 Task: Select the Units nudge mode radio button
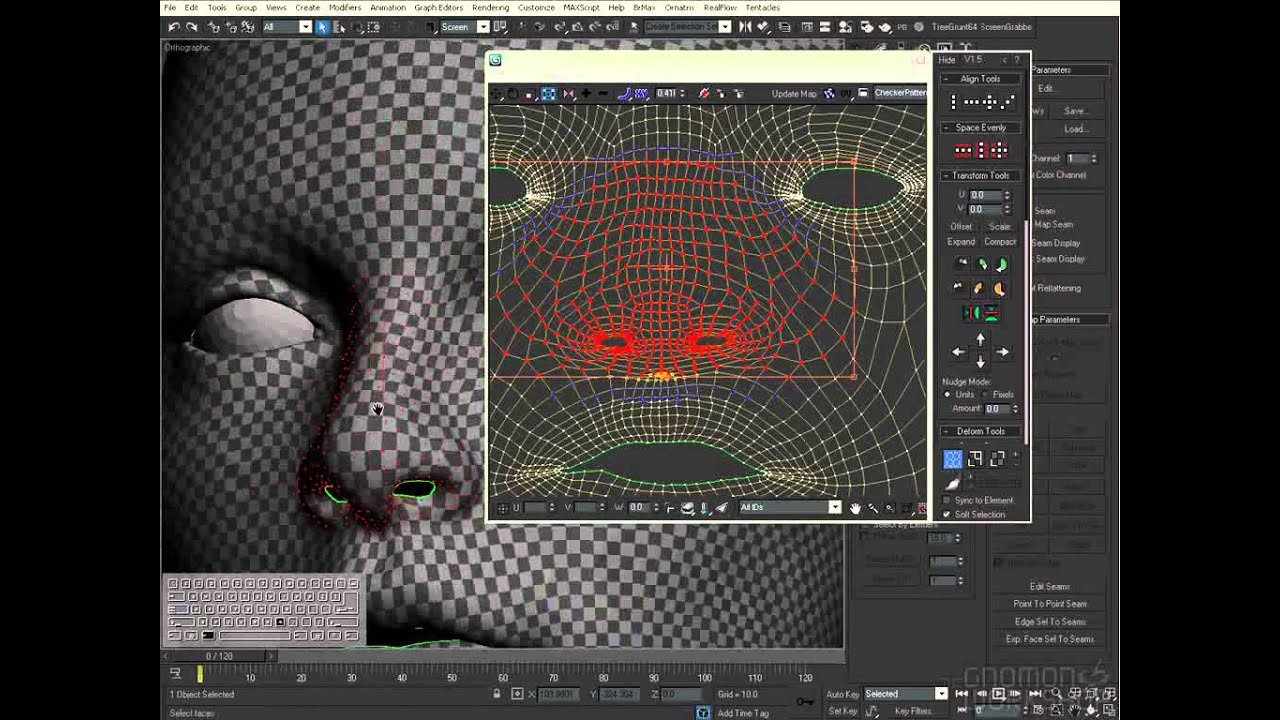click(947, 394)
